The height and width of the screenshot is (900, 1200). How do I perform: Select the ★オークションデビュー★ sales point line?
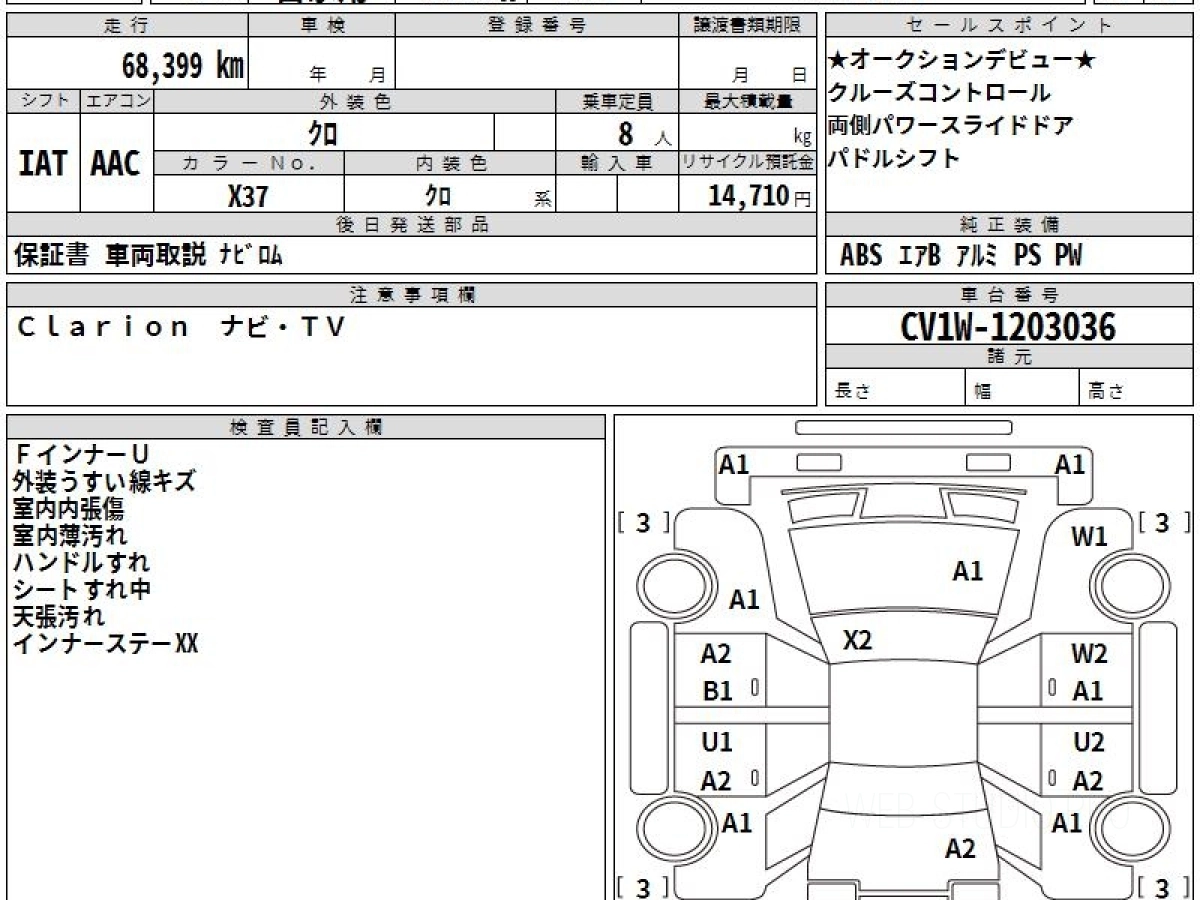[962, 61]
